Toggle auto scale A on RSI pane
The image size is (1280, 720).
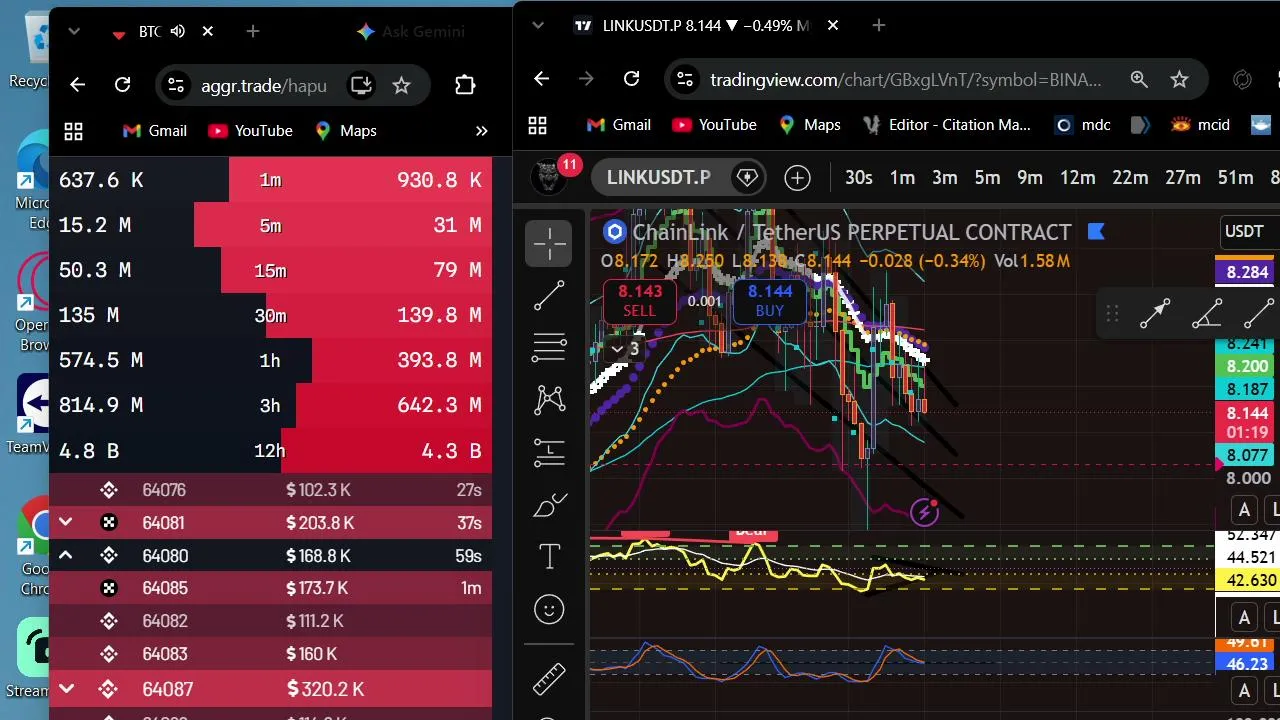click(x=1244, y=616)
